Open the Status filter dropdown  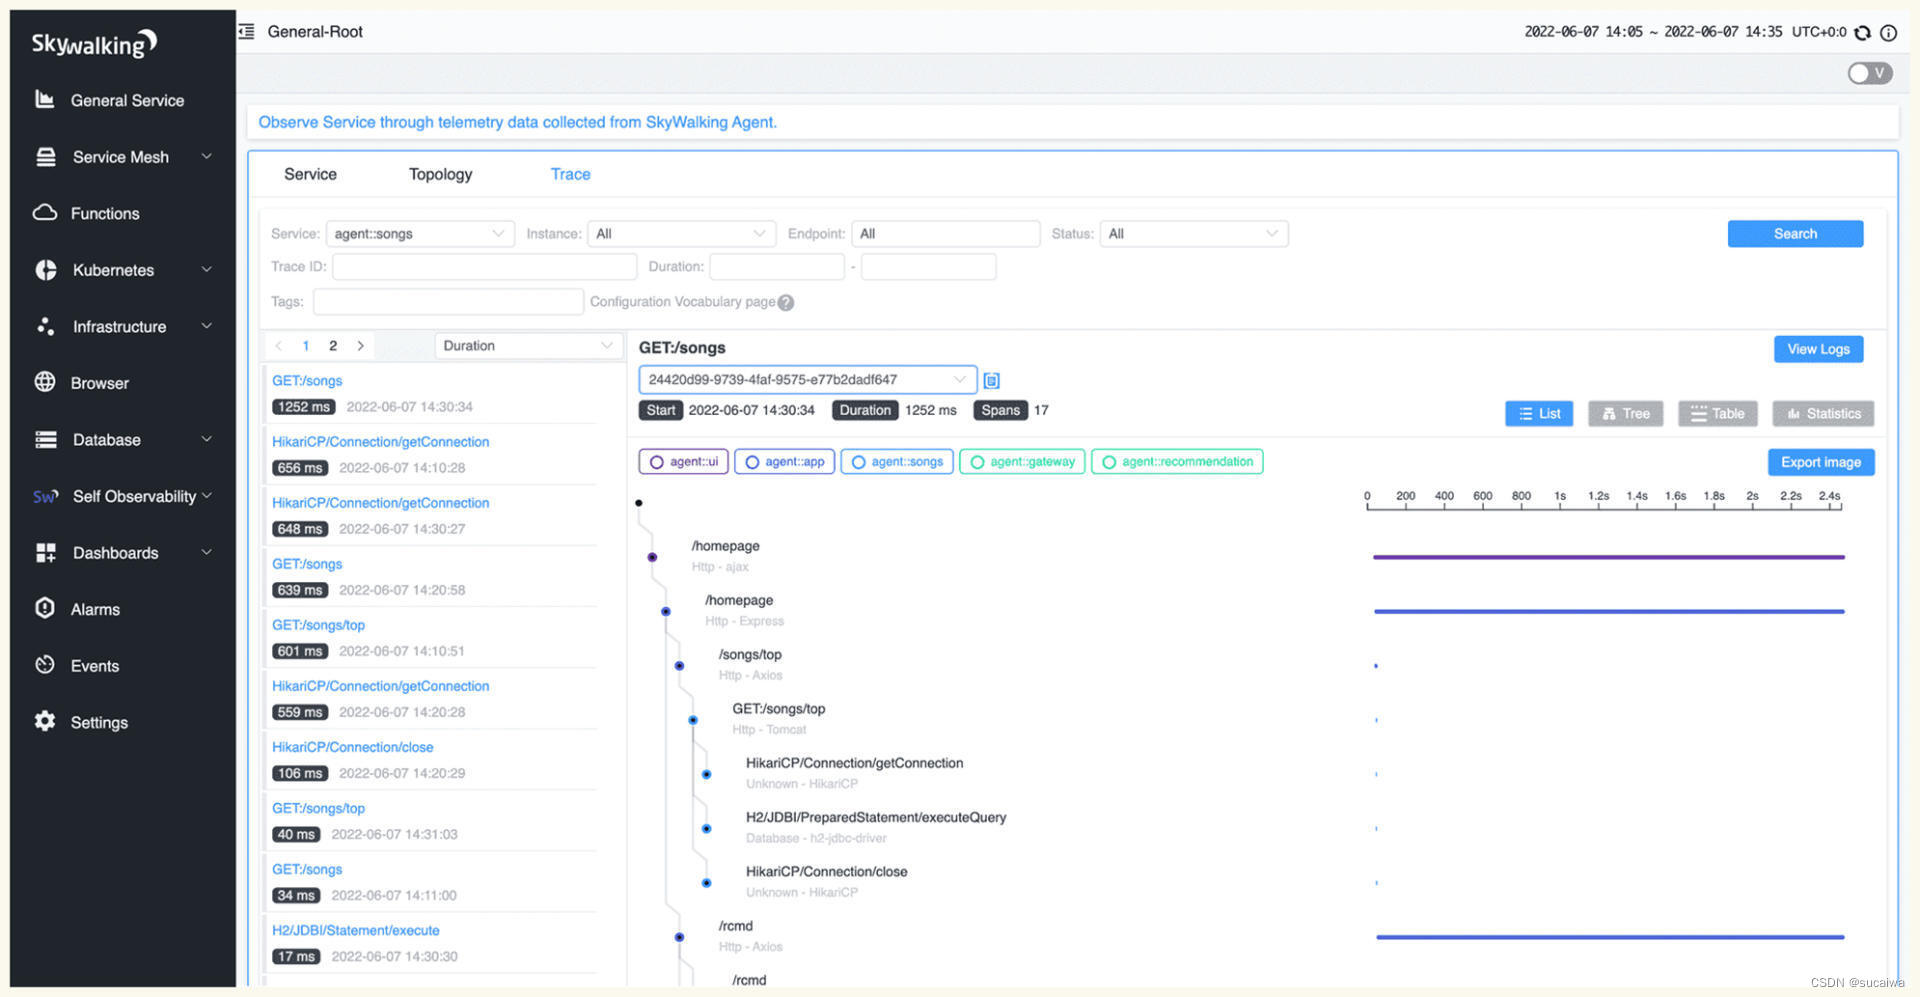[1193, 234]
